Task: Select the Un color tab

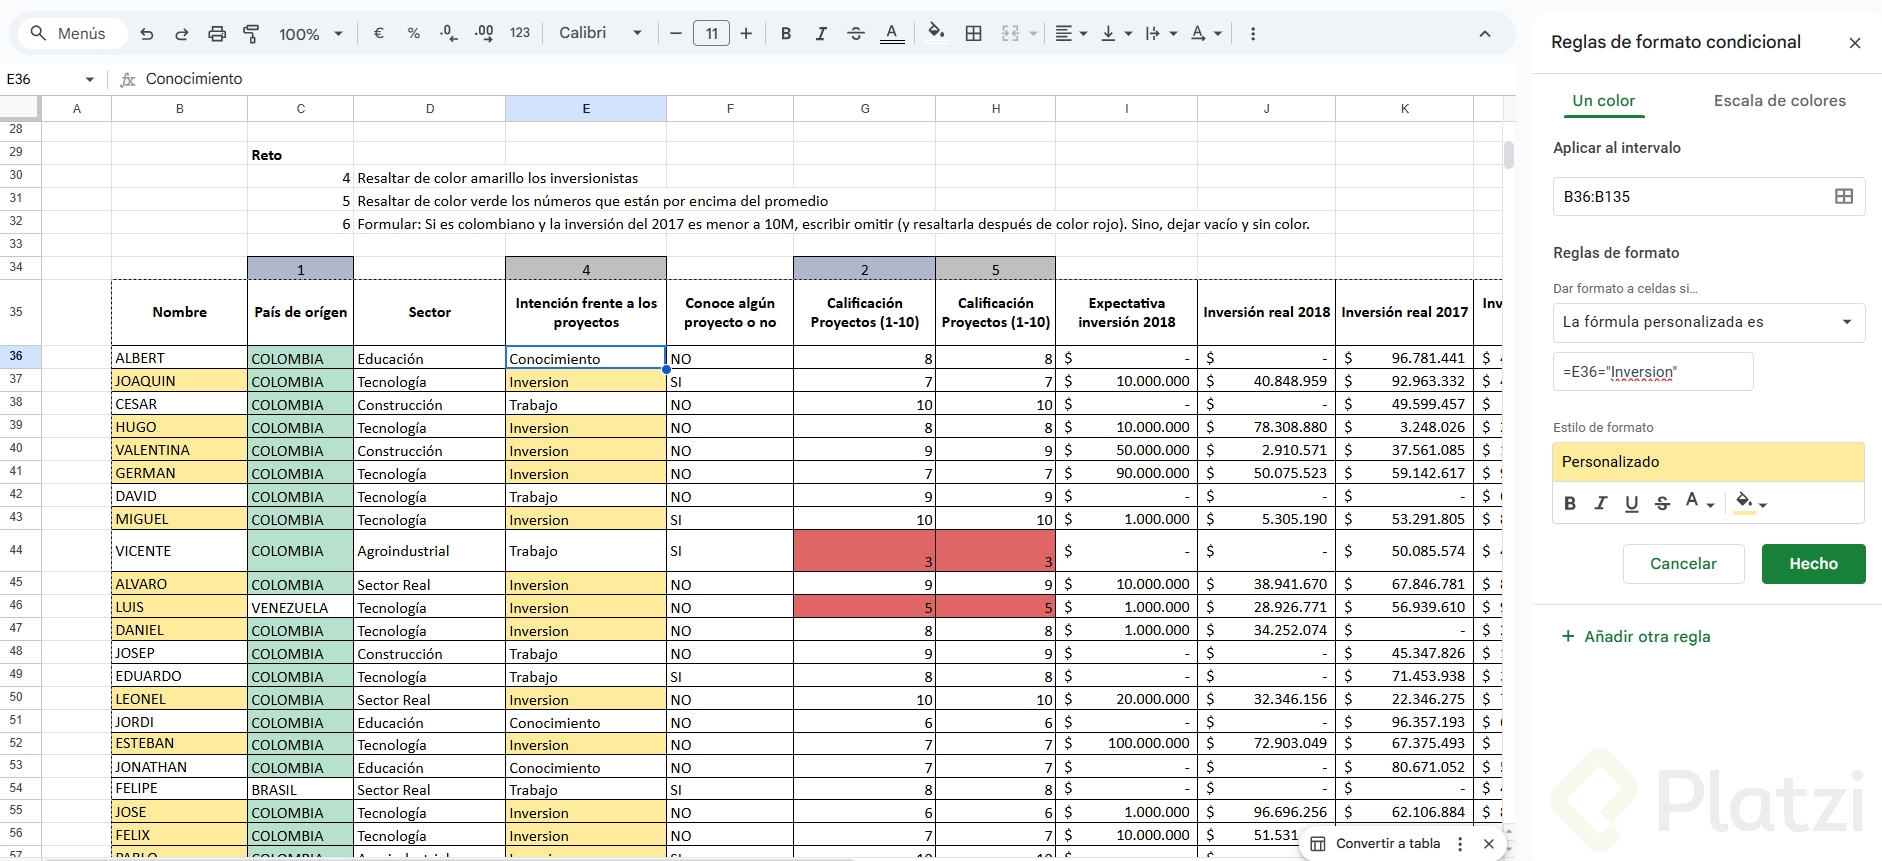Action: pyautogui.click(x=1603, y=101)
